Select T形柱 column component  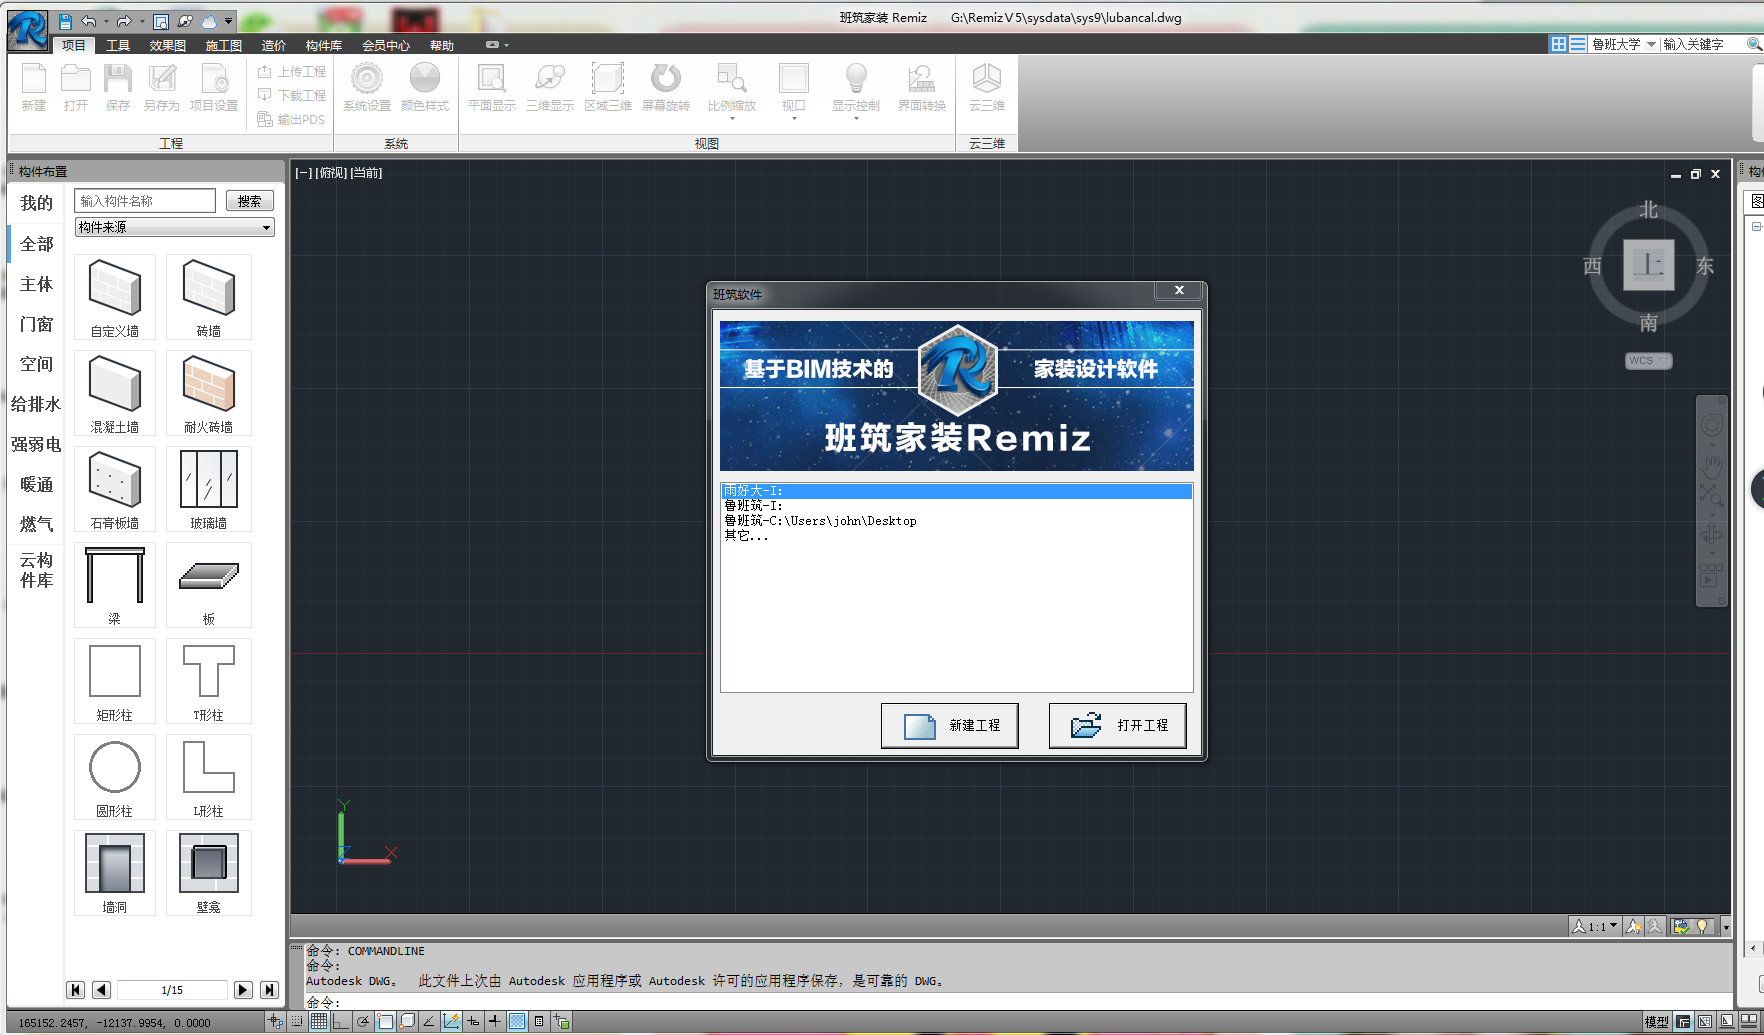pyautogui.click(x=209, y=681)
